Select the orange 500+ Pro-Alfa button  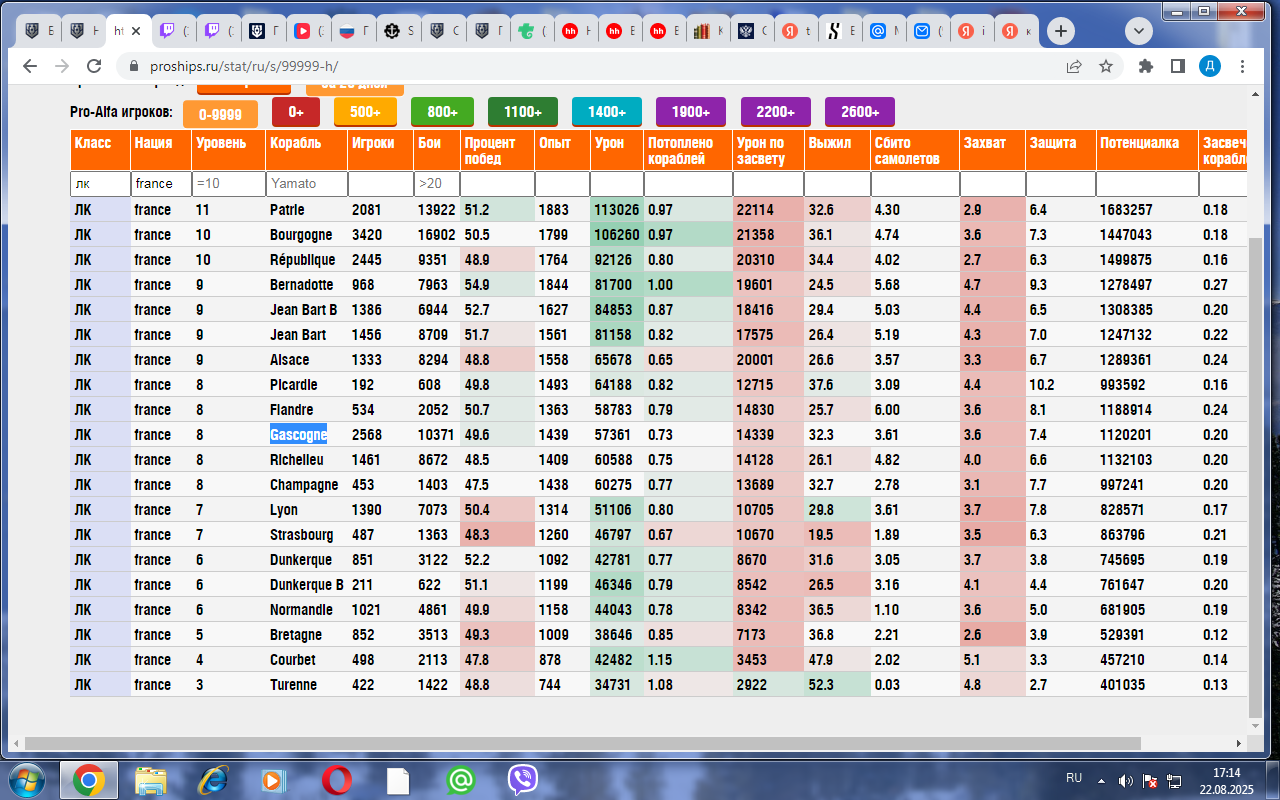(365, 112)
